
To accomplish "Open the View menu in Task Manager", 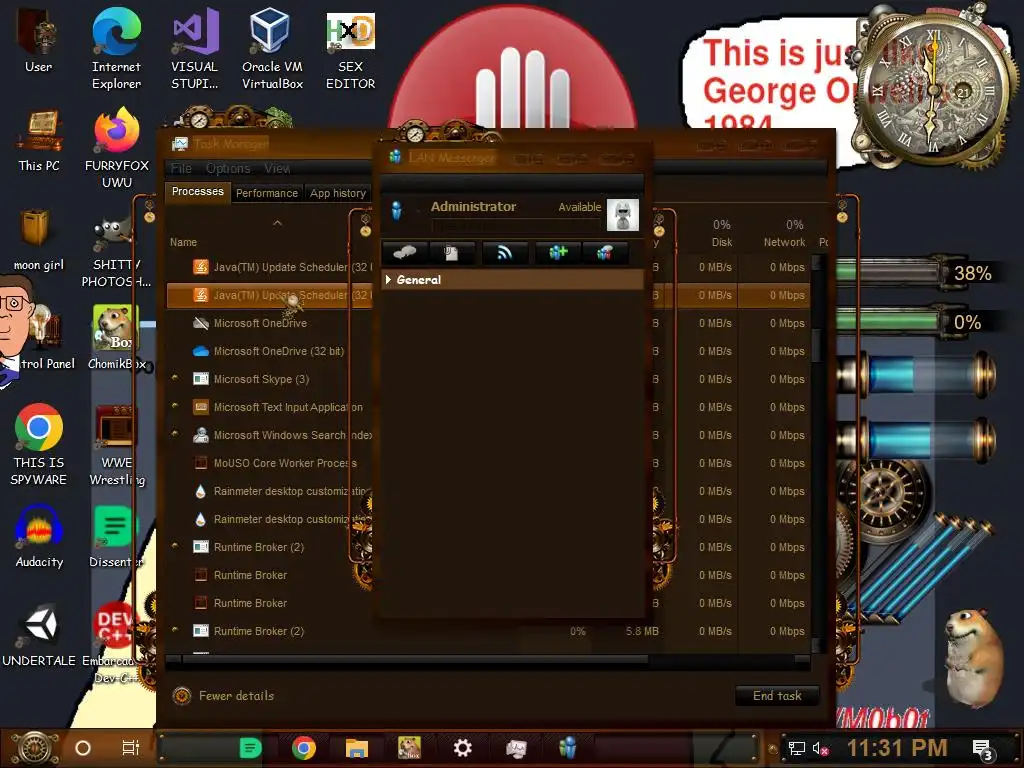I will click(277, 168).
